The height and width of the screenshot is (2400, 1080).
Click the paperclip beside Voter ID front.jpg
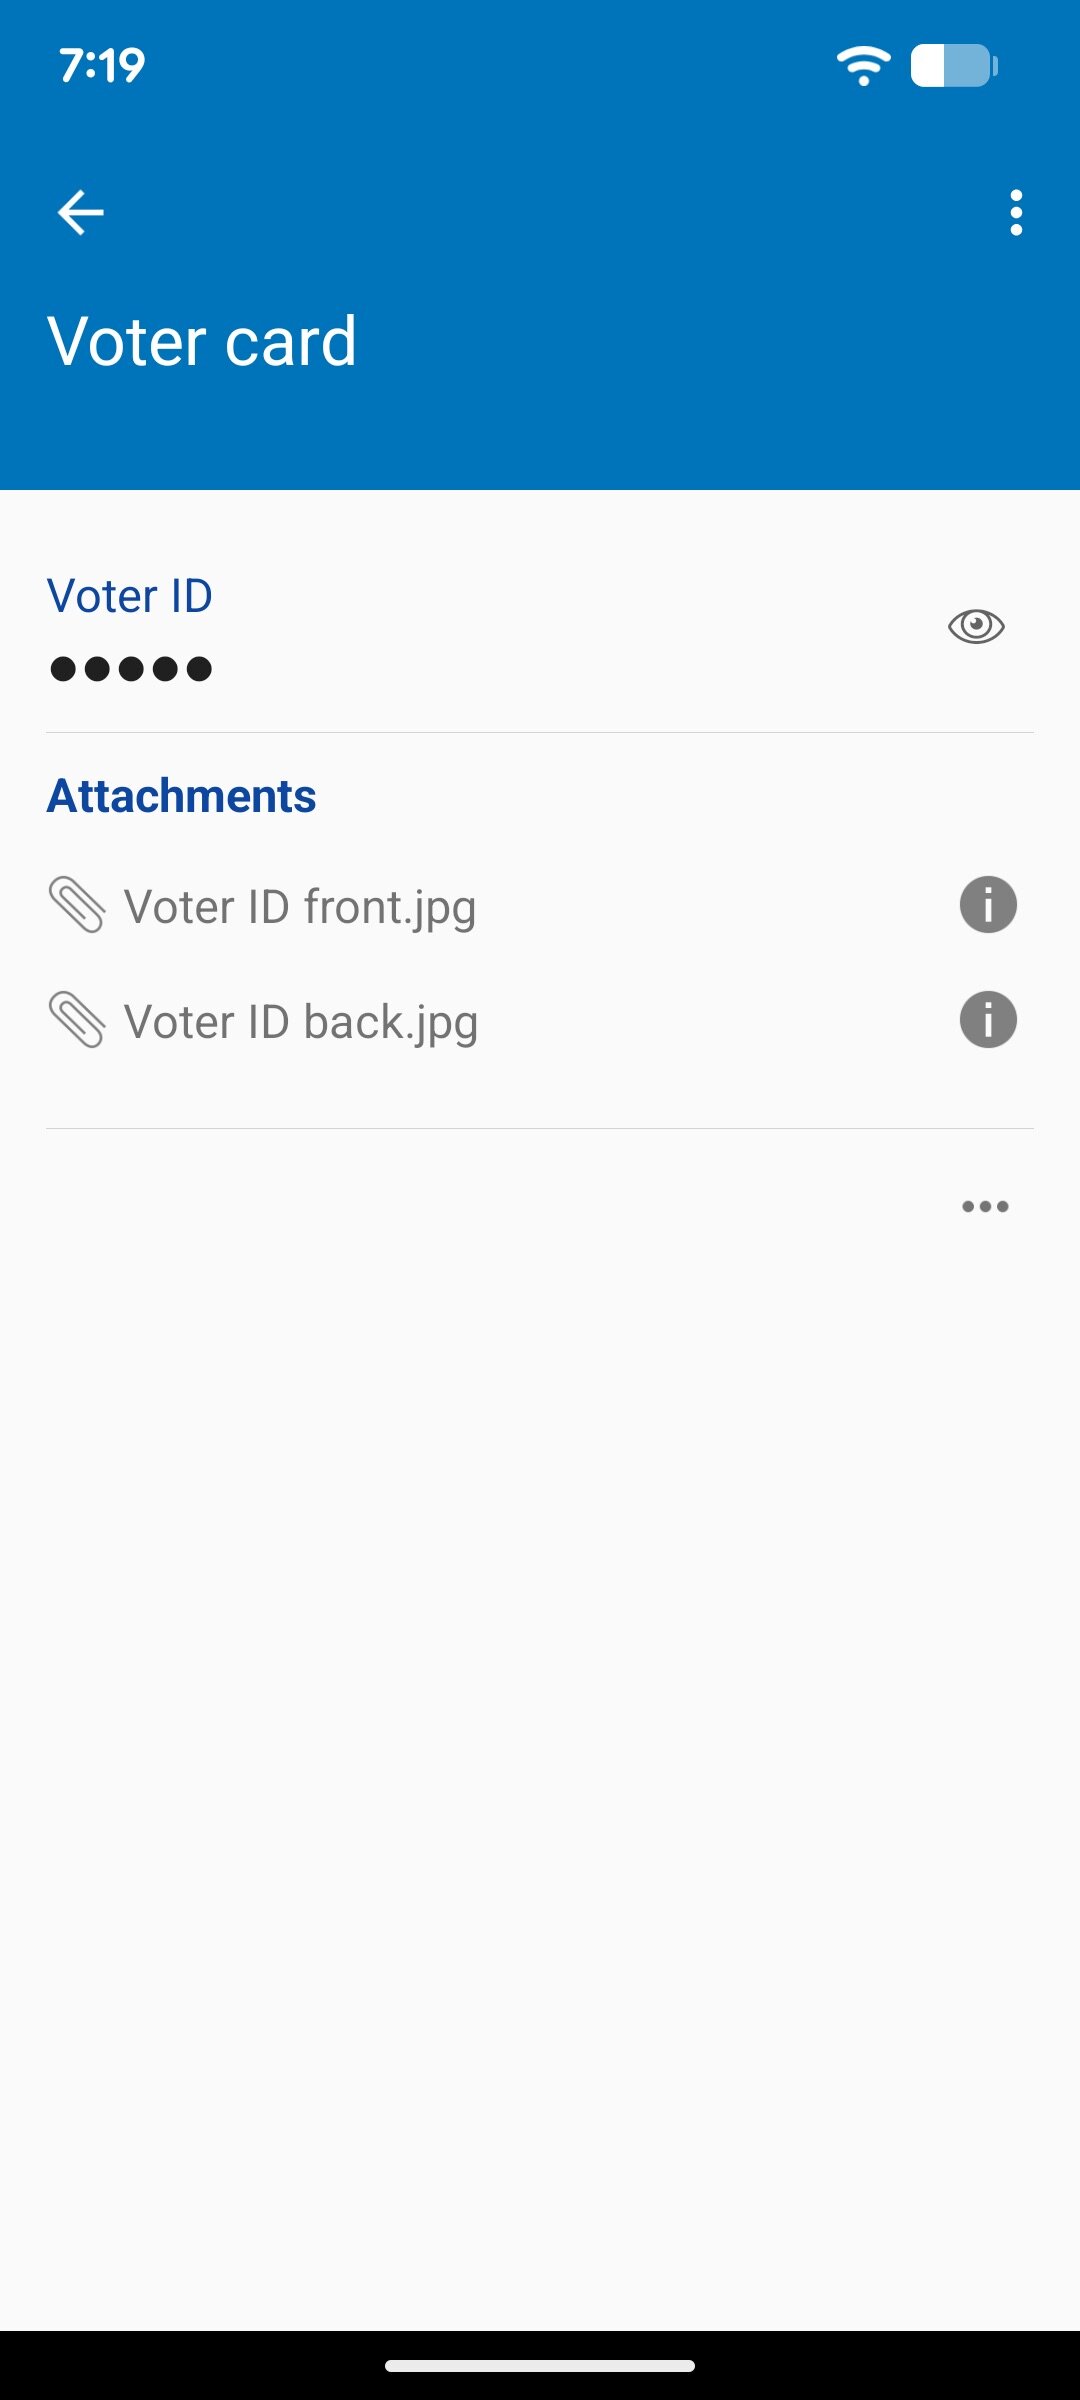77,905
